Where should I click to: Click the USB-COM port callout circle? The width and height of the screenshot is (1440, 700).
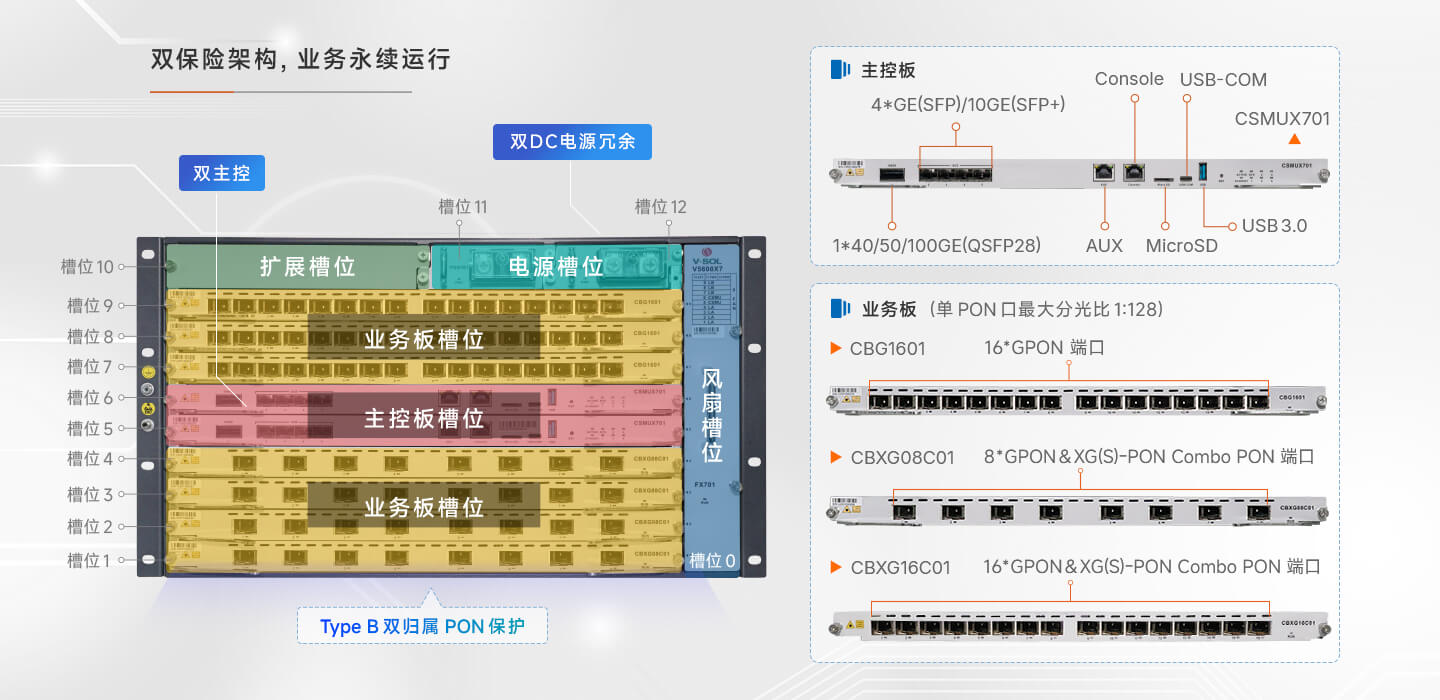coord(1186,98)
